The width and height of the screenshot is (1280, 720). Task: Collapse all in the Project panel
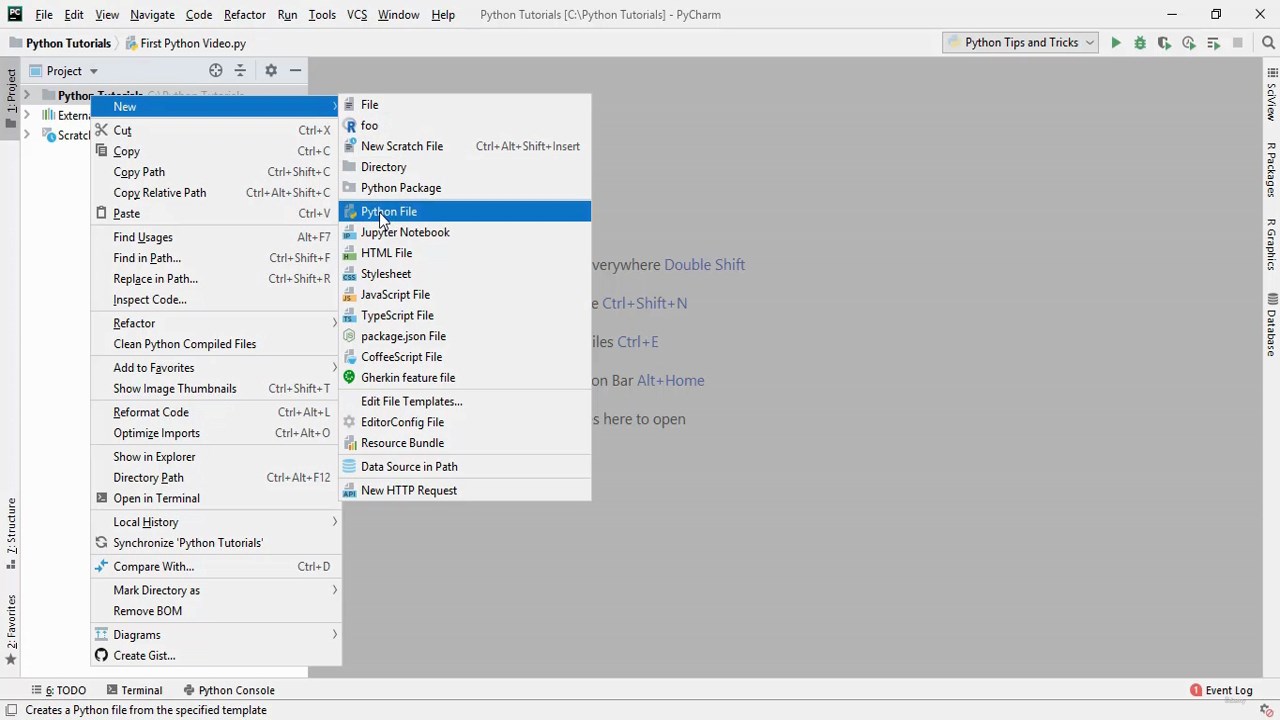pyautogui.click(x=240, y=71)
